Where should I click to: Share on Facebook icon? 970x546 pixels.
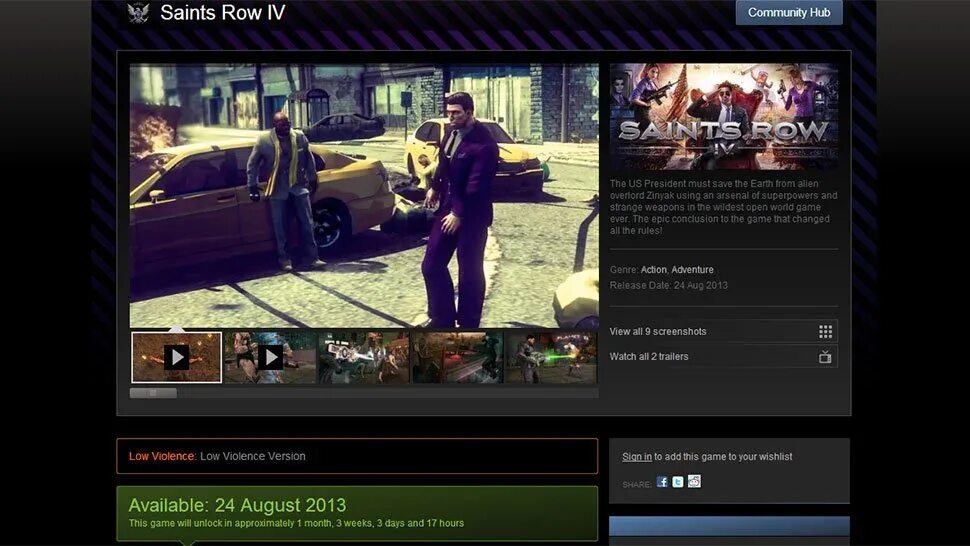662,482
